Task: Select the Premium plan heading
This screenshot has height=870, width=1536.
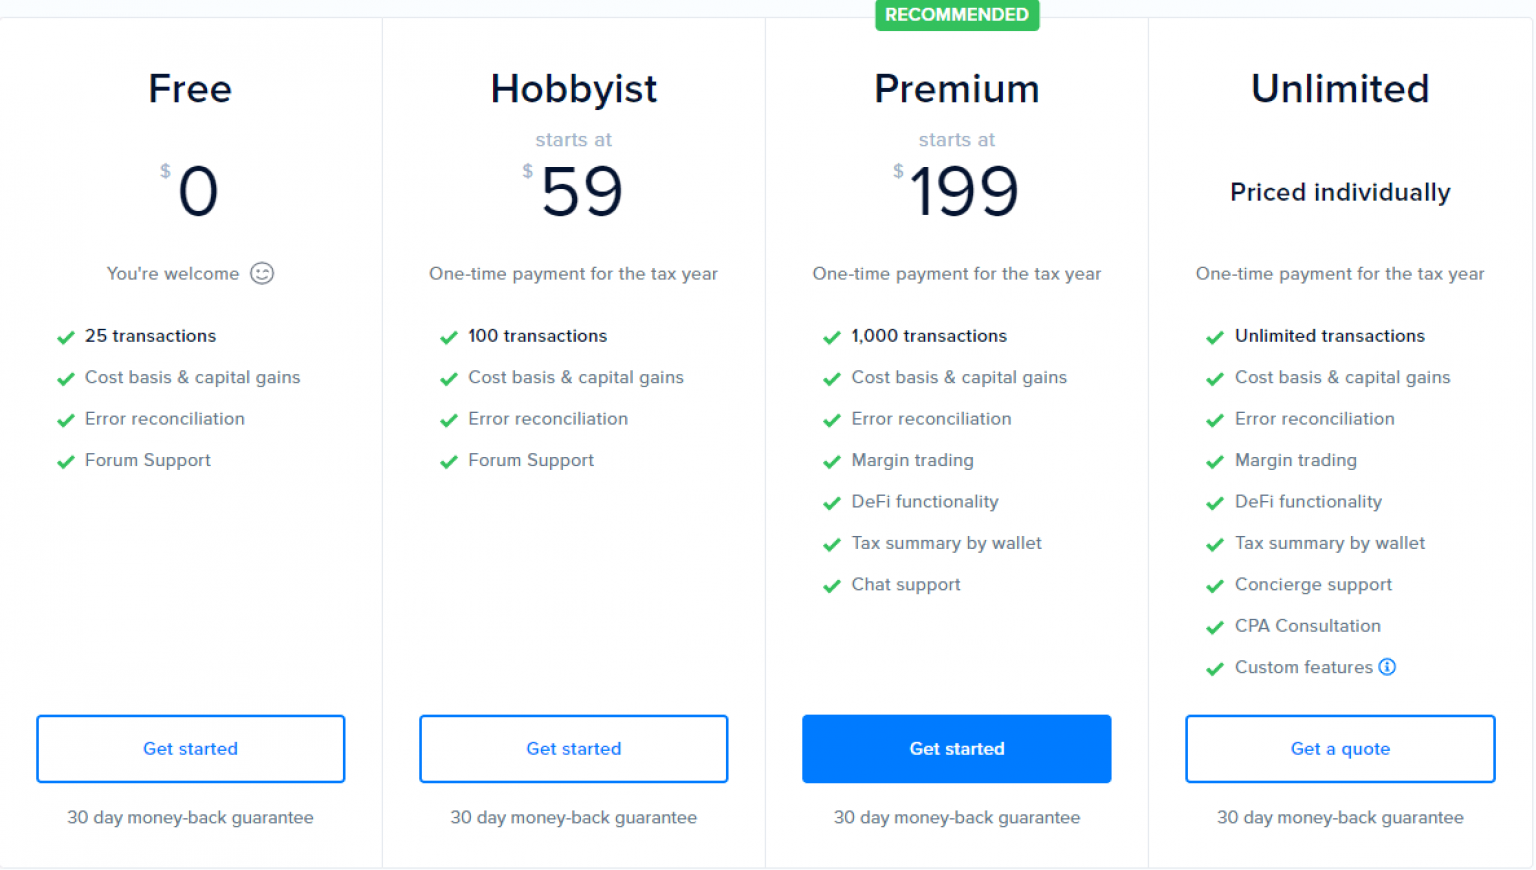Action: pyautogui.click(x=956, y=89)
